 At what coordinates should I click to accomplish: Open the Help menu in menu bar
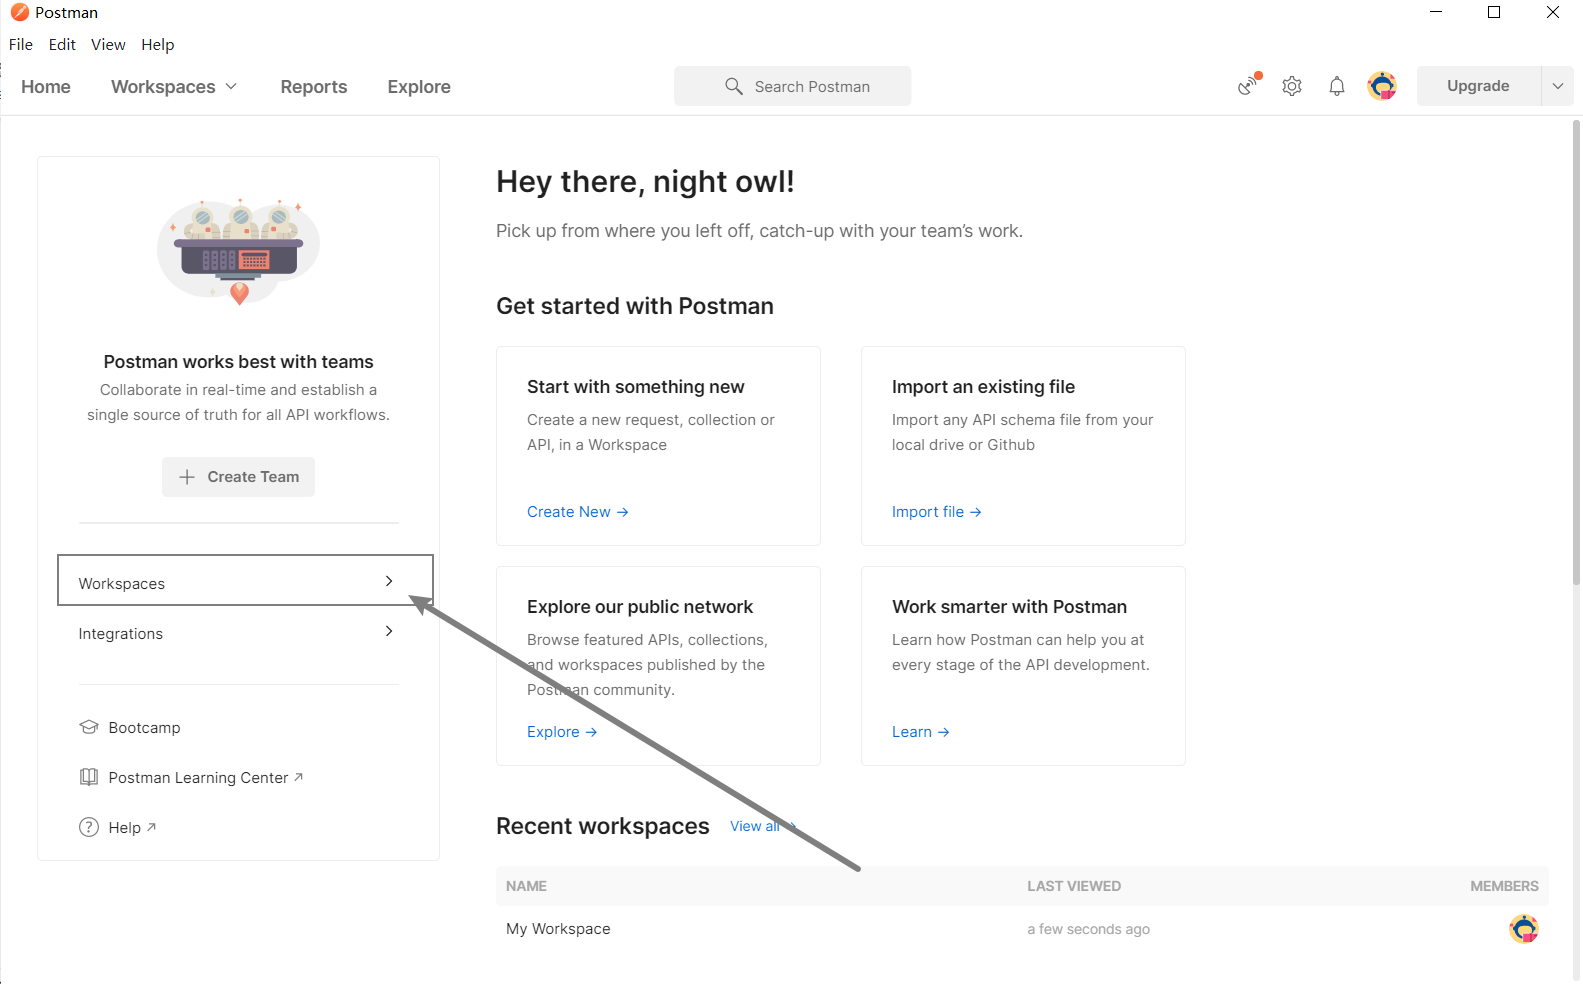[158, 44]
